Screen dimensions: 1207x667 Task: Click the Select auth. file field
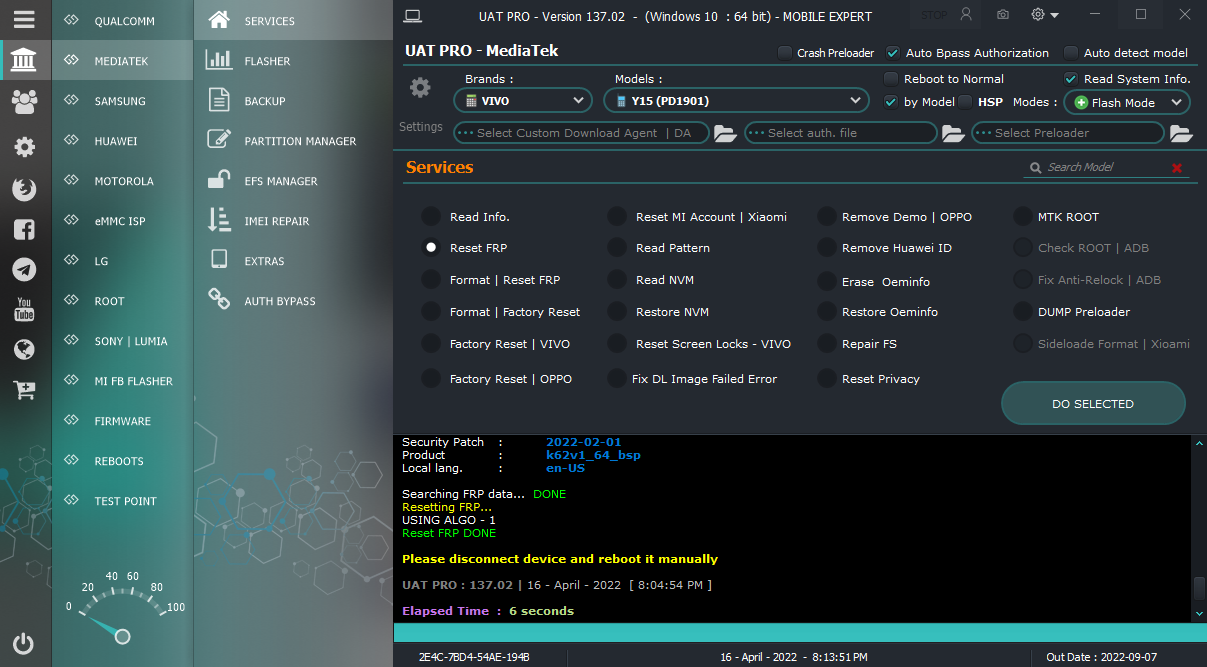pos(840,133)
